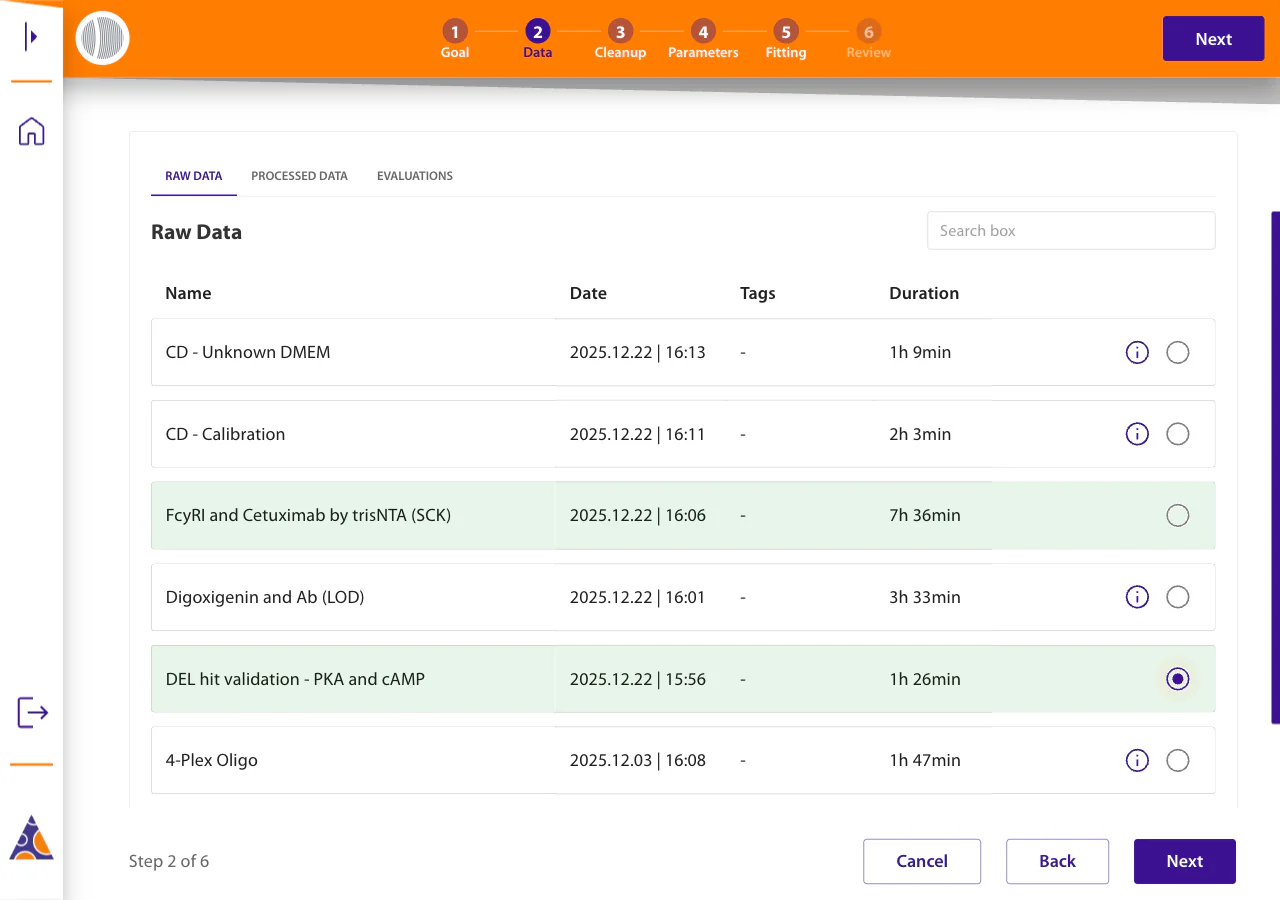Screen dimensions: 1280x900
Task: Click the round striped logo in the header
Action: pyautogui.click(x=103, y=39)
